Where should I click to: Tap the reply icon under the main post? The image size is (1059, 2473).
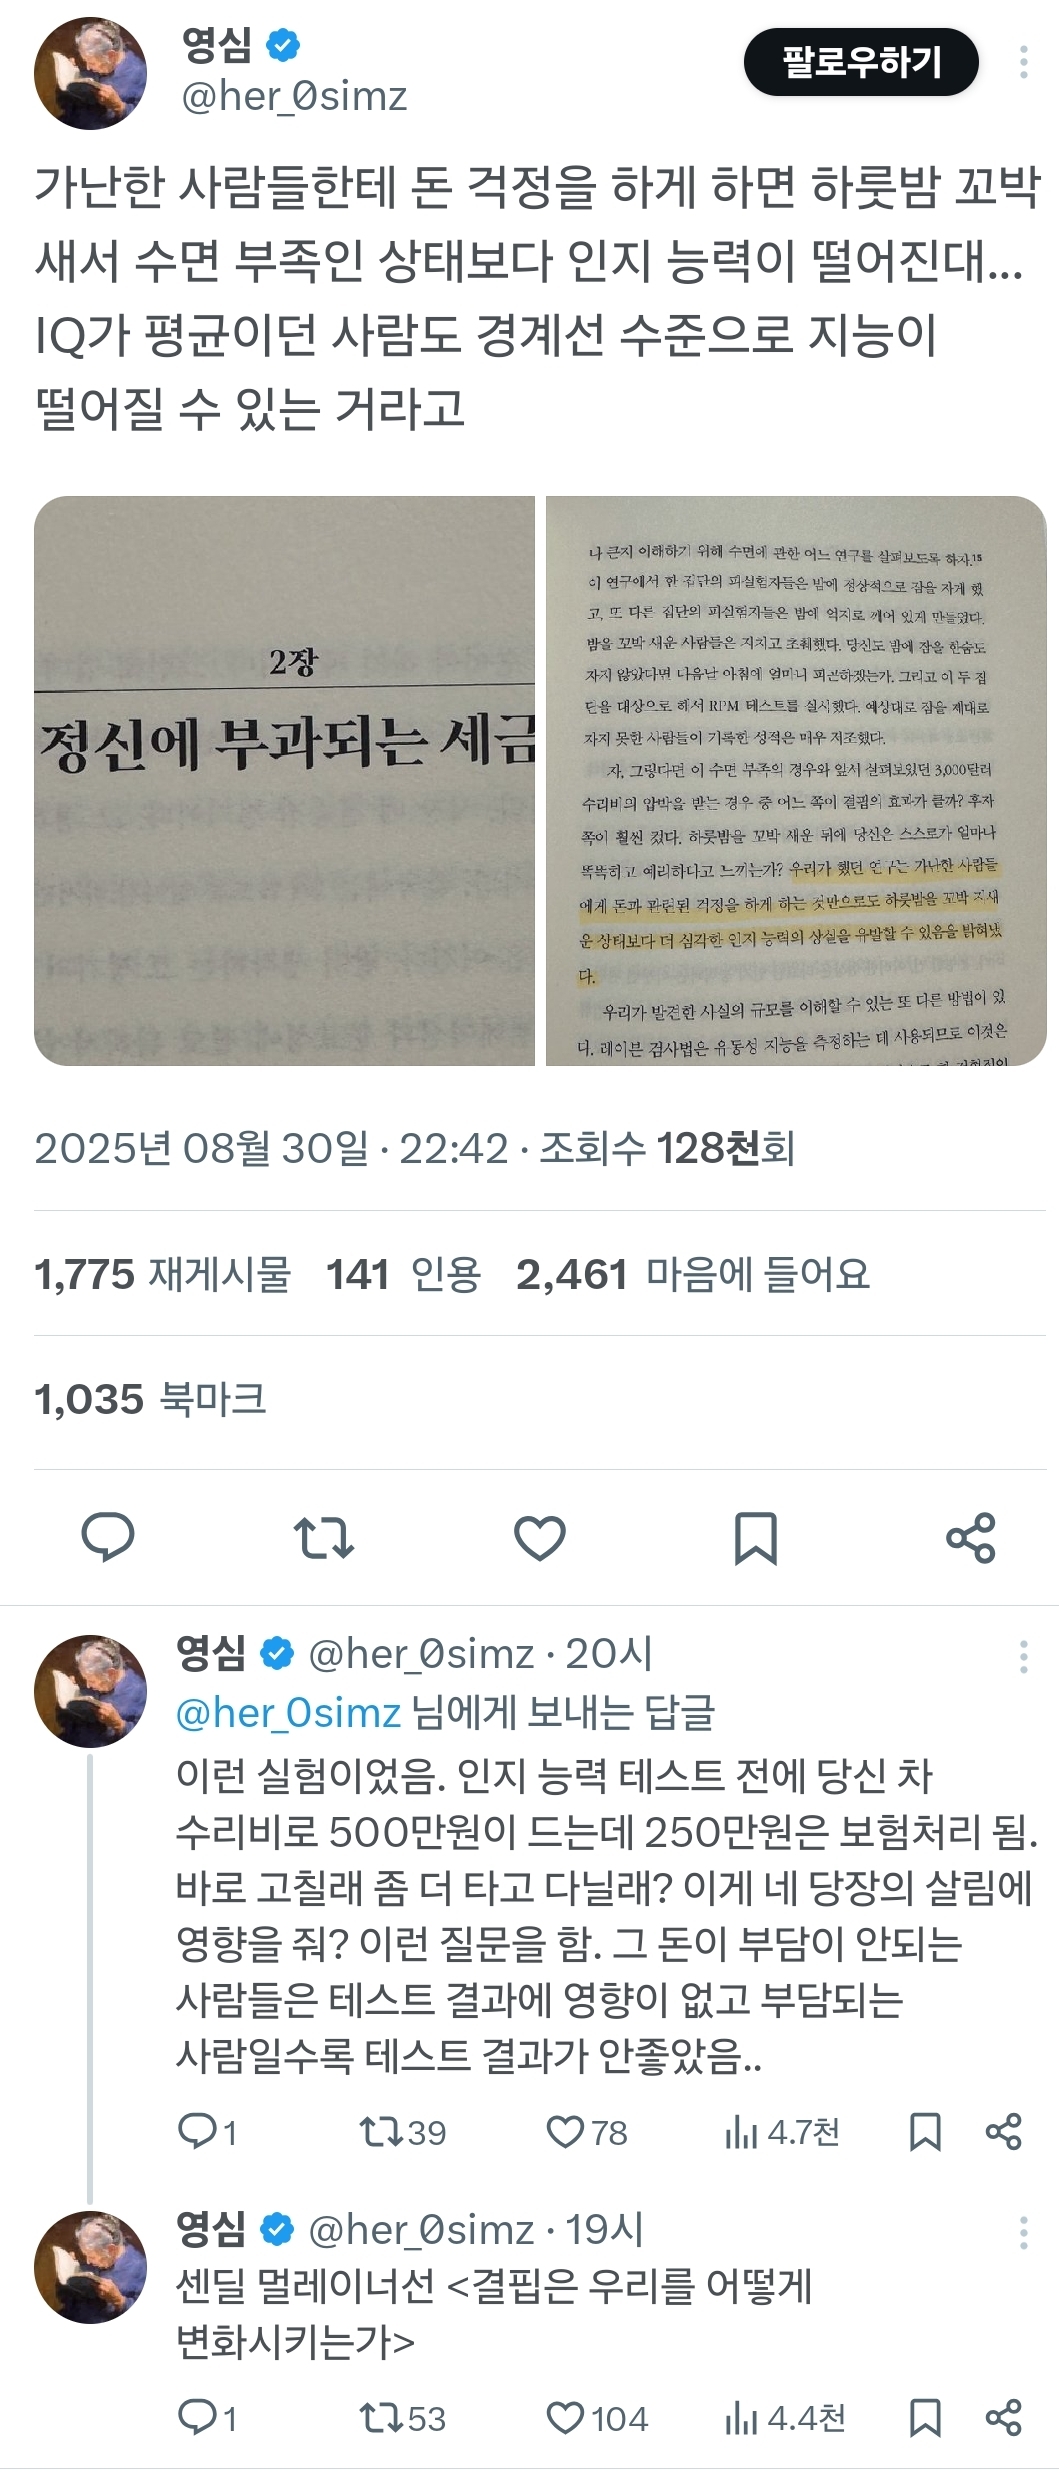click(x=108, y=1537)
